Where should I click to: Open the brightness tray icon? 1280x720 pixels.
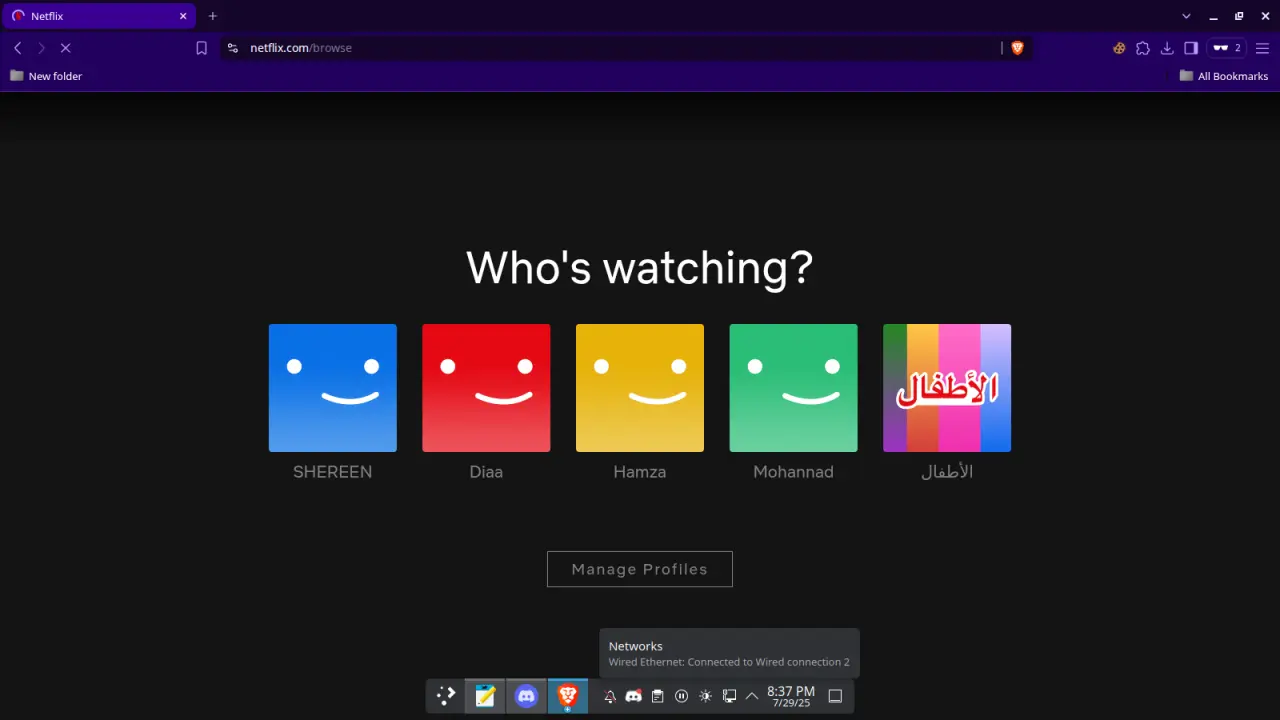pyautogui.click(x=705, y=696)
